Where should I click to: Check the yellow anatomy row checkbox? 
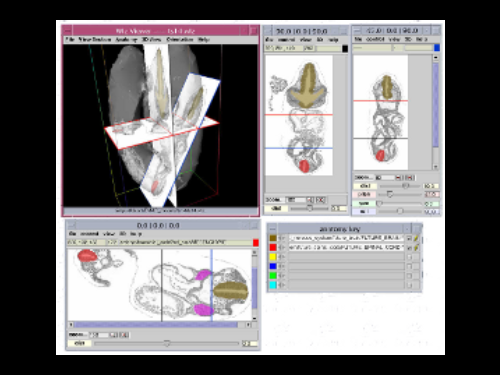[x=409, y=257]
